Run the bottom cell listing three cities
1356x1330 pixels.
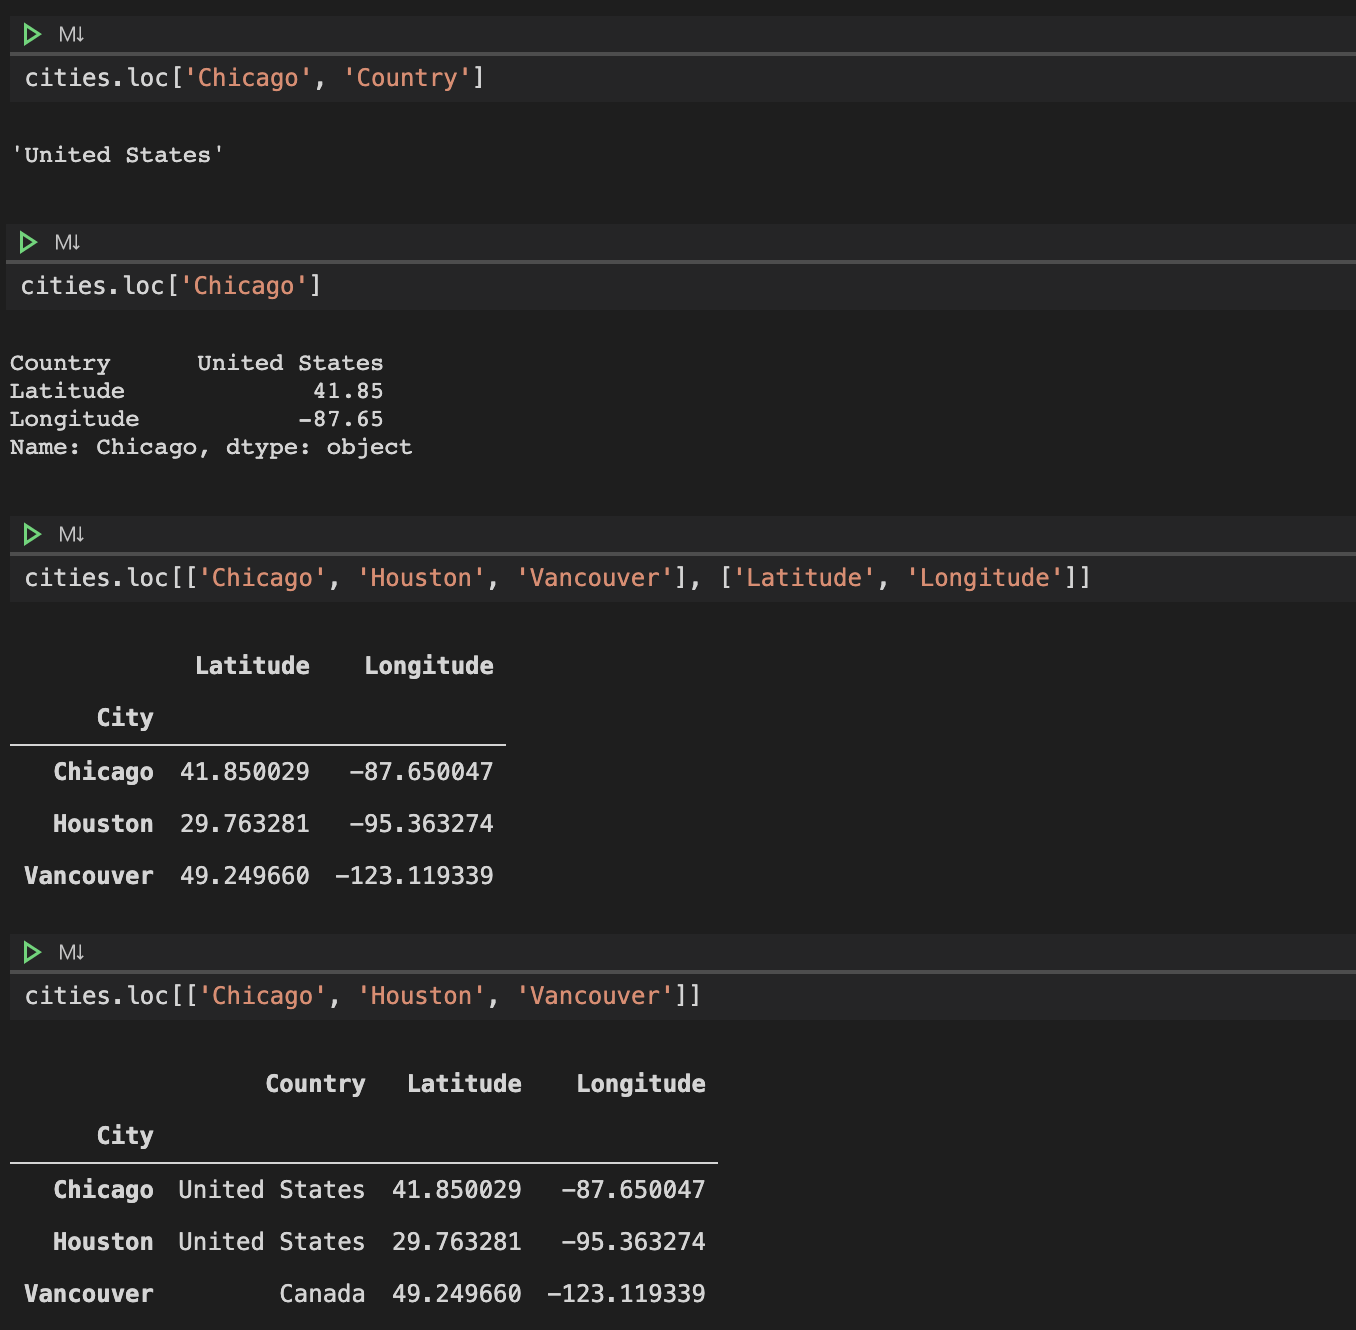point(31,951)
